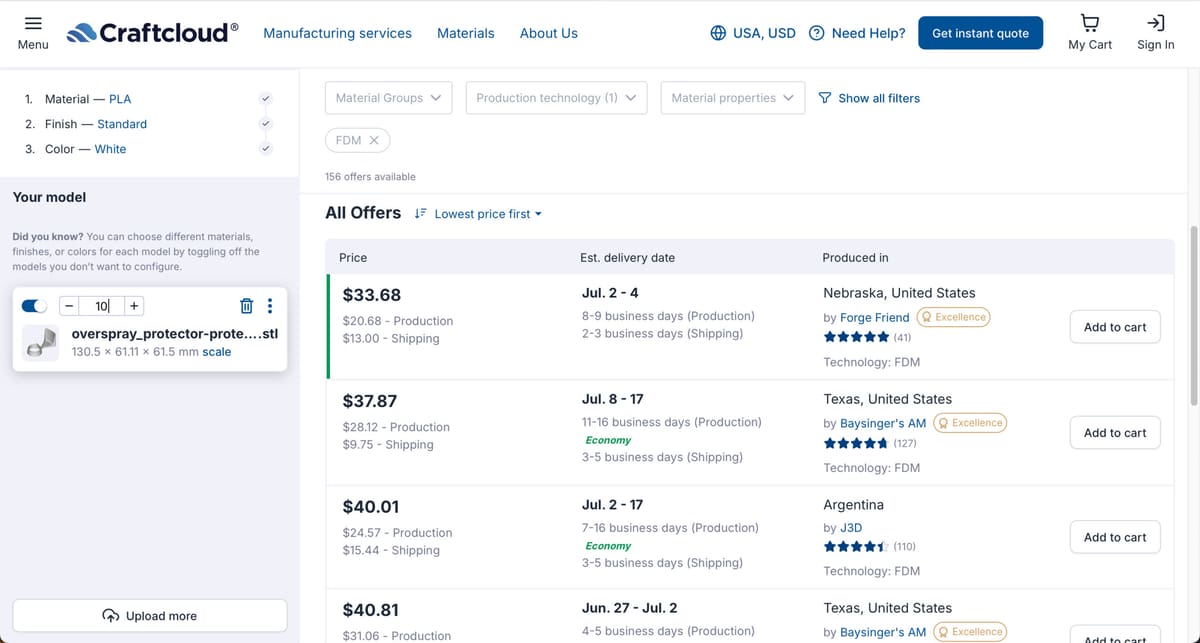Click the Show all filters link
The width and height of the screenshot is (1200, 643).
[x=879, y=98]
